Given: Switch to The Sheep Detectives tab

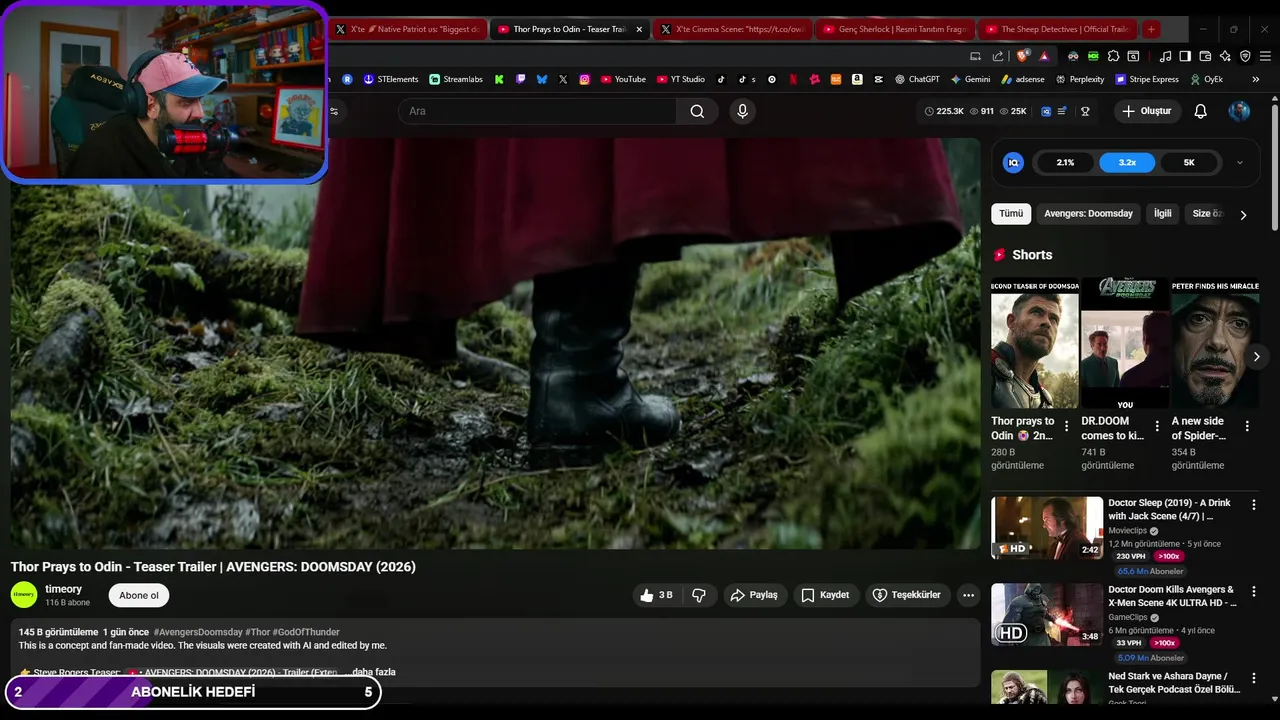Looking at the screenshot, I should [1057, 29].
